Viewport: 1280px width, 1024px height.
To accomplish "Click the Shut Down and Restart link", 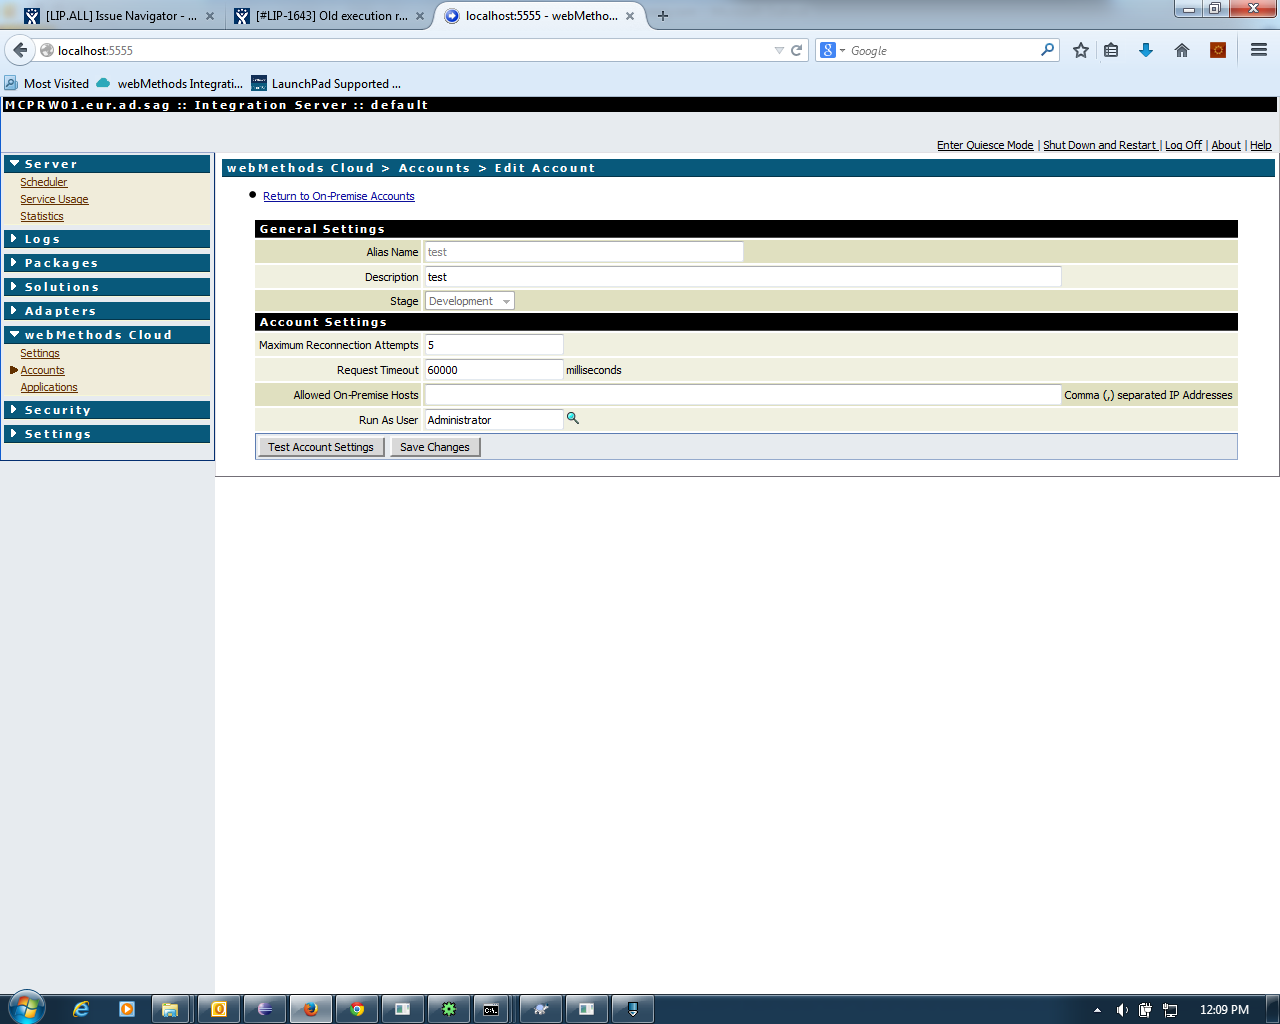I will tap(1100, 145).
